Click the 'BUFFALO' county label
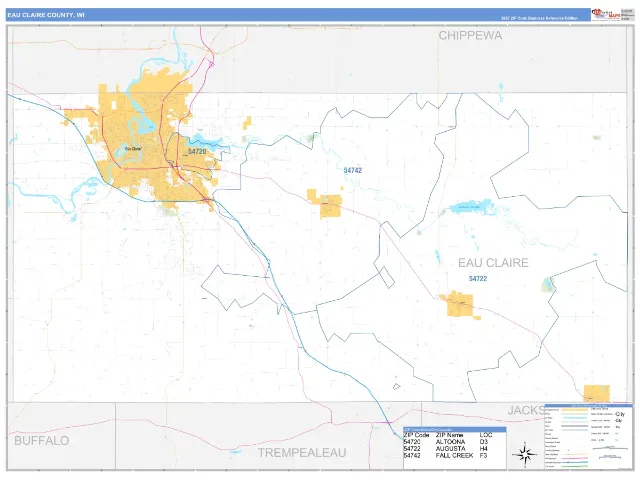The image size is (640, 480). point(42,440)
